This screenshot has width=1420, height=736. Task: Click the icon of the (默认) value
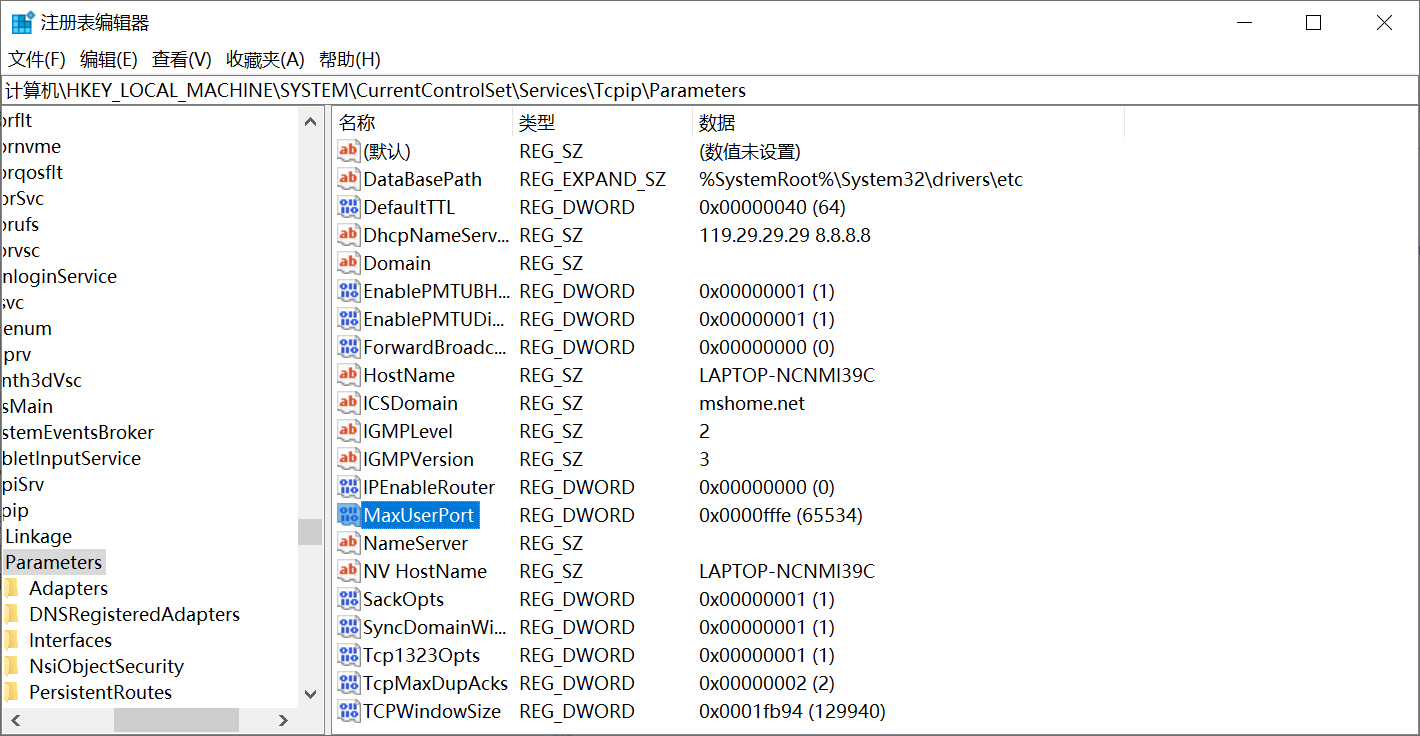click(x=348, y=151)
